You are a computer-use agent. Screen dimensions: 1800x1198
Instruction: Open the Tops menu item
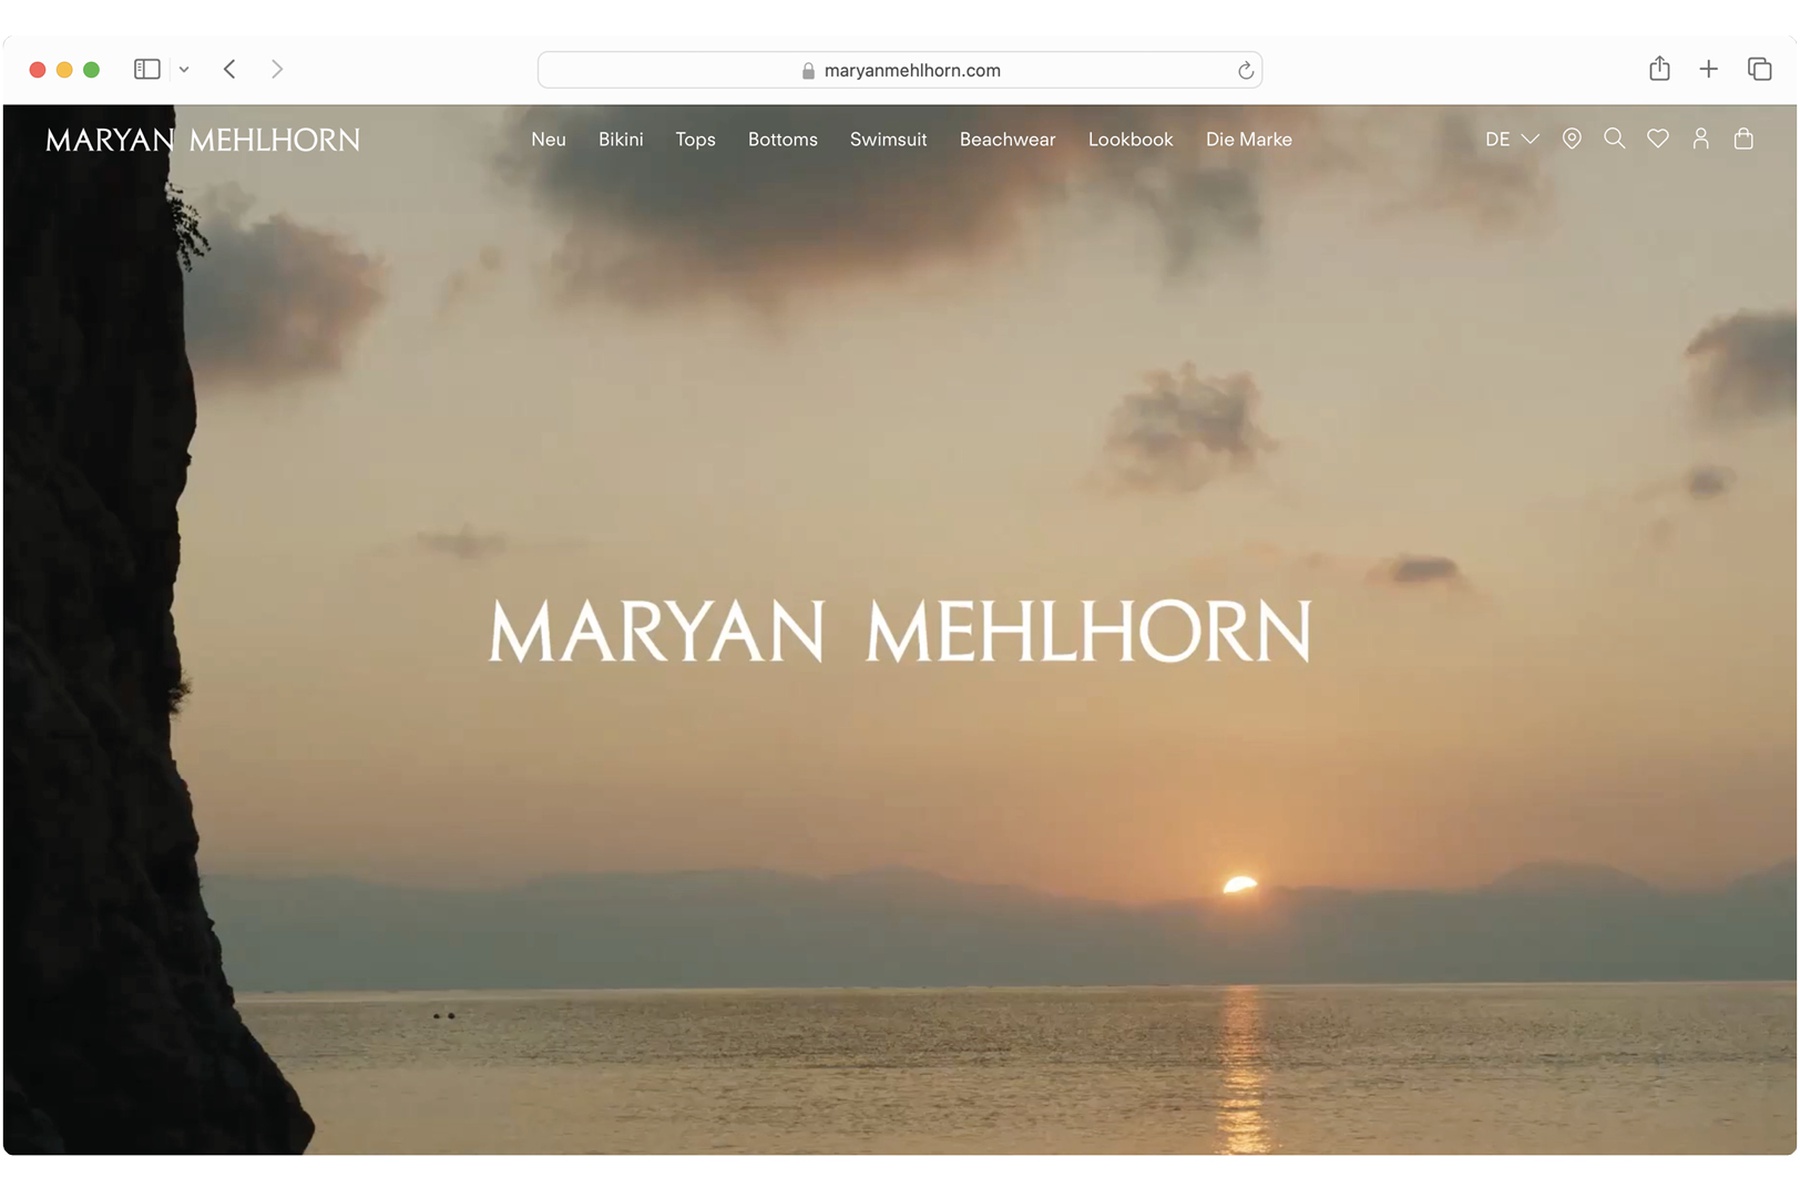point(695,139)
